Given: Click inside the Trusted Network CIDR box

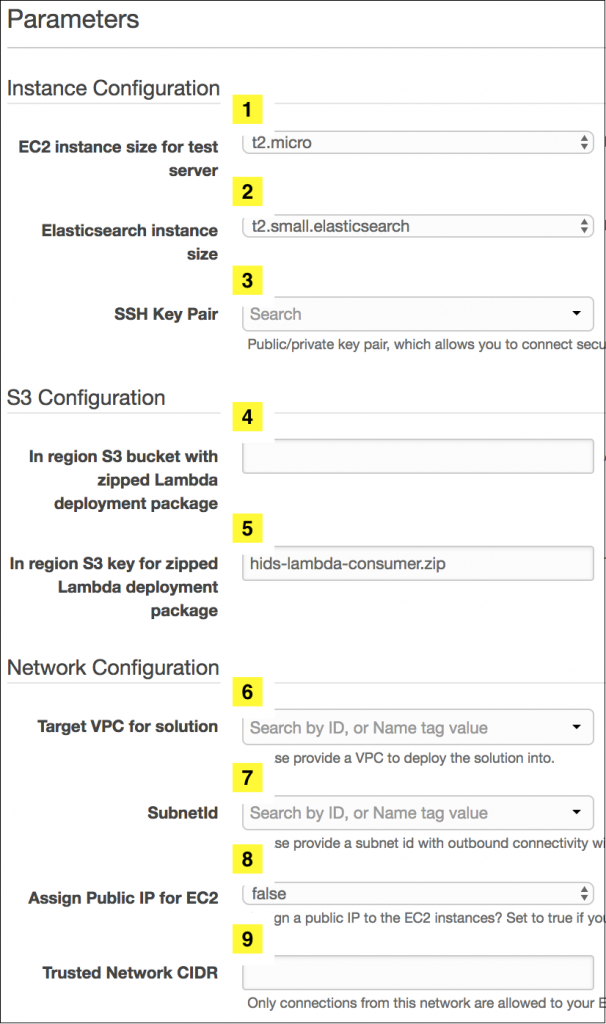Looking at the screenshot, I should [416, 973].
